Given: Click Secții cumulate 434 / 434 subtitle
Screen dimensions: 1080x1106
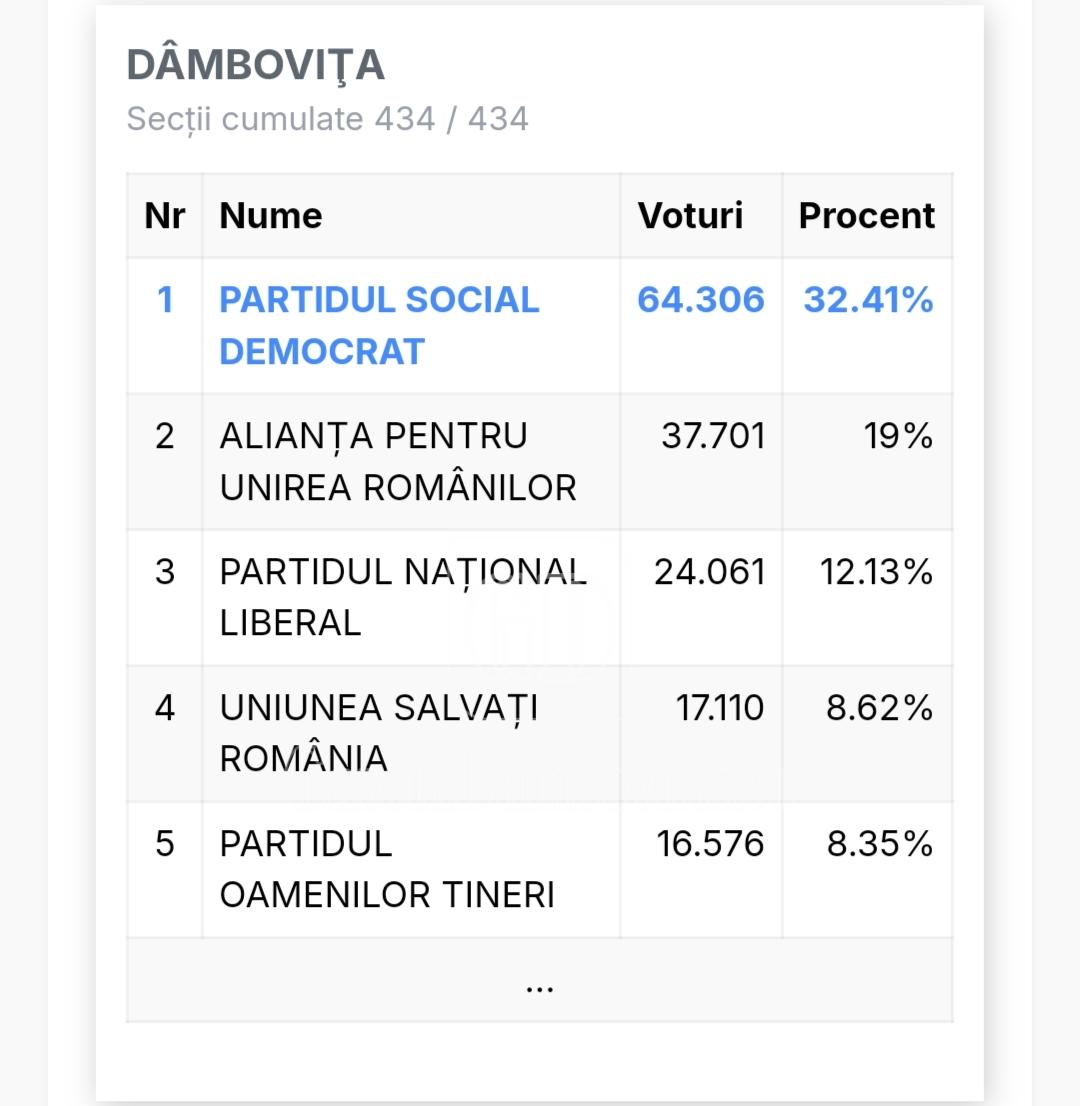Looking at the screenshot, I should point(327,118).
